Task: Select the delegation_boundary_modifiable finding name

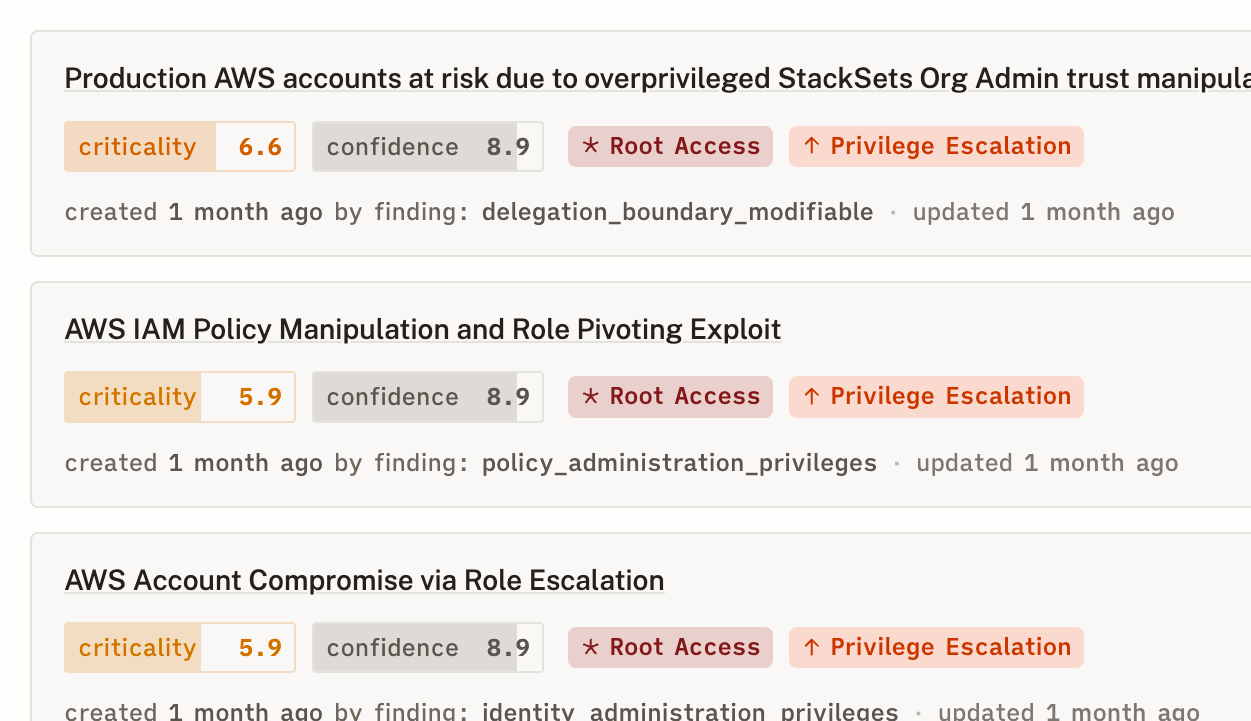Action: coord(677,212)
